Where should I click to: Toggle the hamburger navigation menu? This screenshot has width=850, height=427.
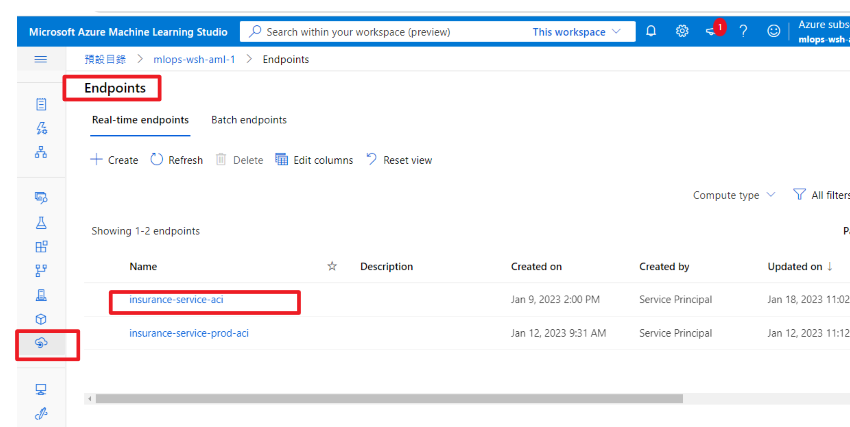click(x=41, y=59)
